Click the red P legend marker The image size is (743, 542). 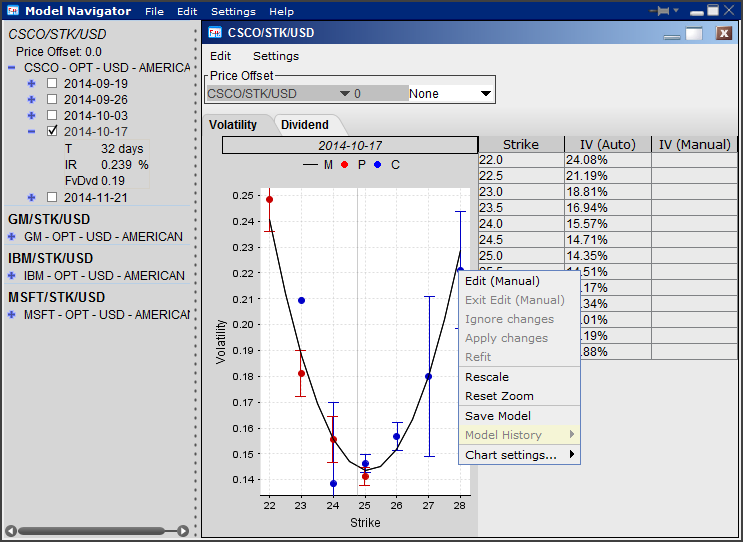pyautogui.click(x=344, y=164)
